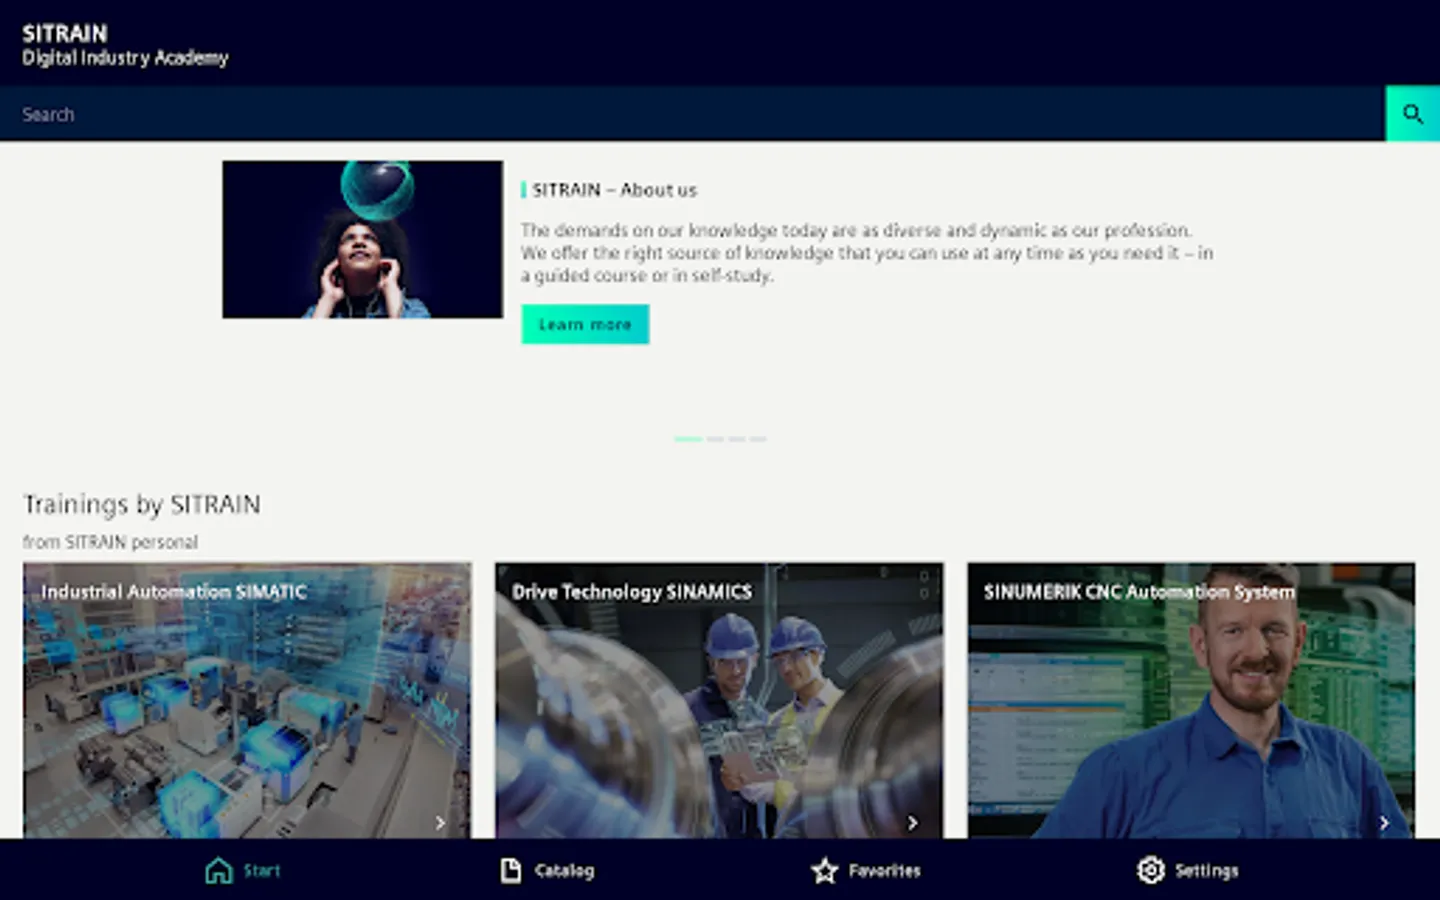Go to the fourth carousel slide indicator
Image resolution: width=1440 pixels, height=900 pixels.
pyautogui.click(x=758, y=439)
